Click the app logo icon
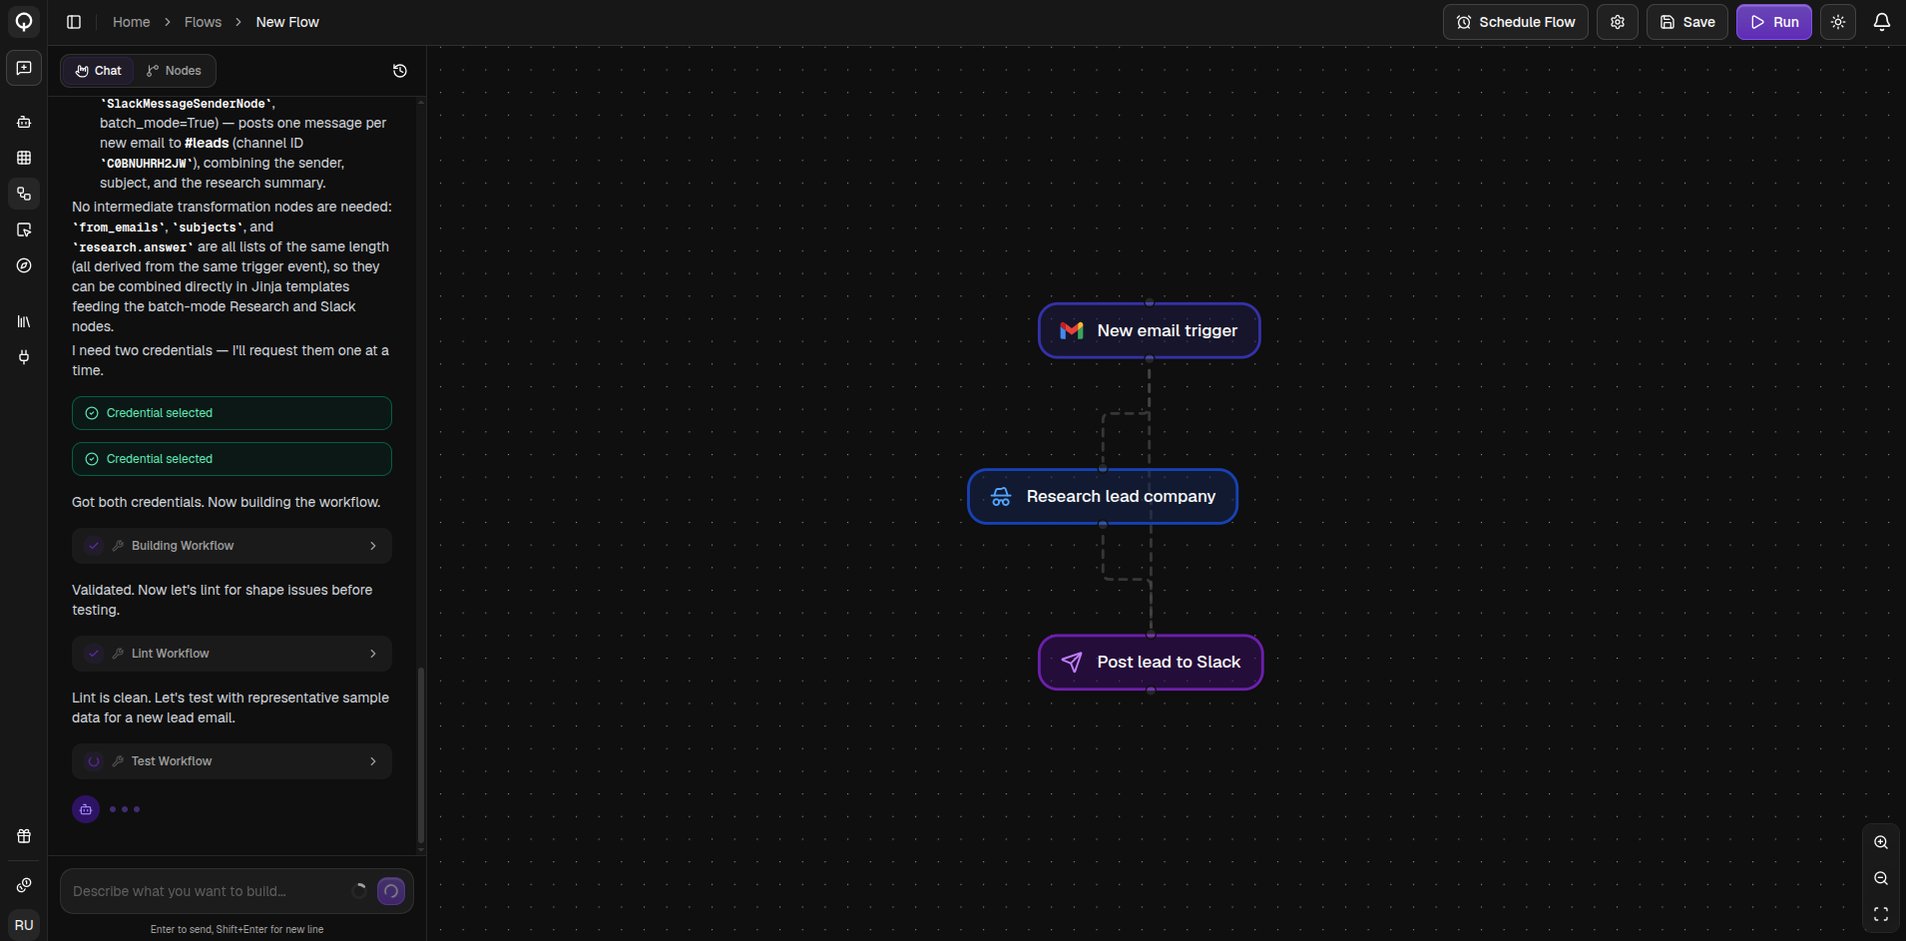Screen dimensions: 1906x941 click(x=23, y=21)
